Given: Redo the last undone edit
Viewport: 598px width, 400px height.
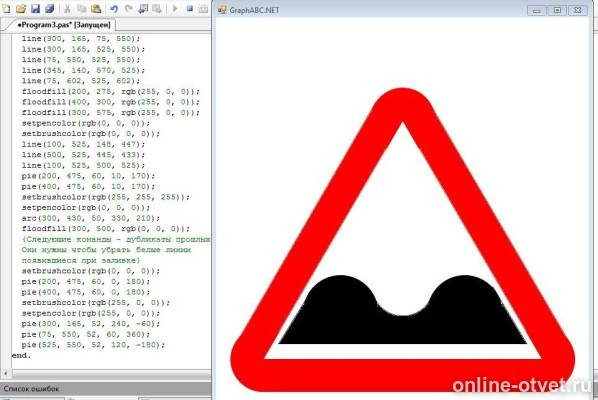Looking at the screenshot, I should [x=129, y=8].
